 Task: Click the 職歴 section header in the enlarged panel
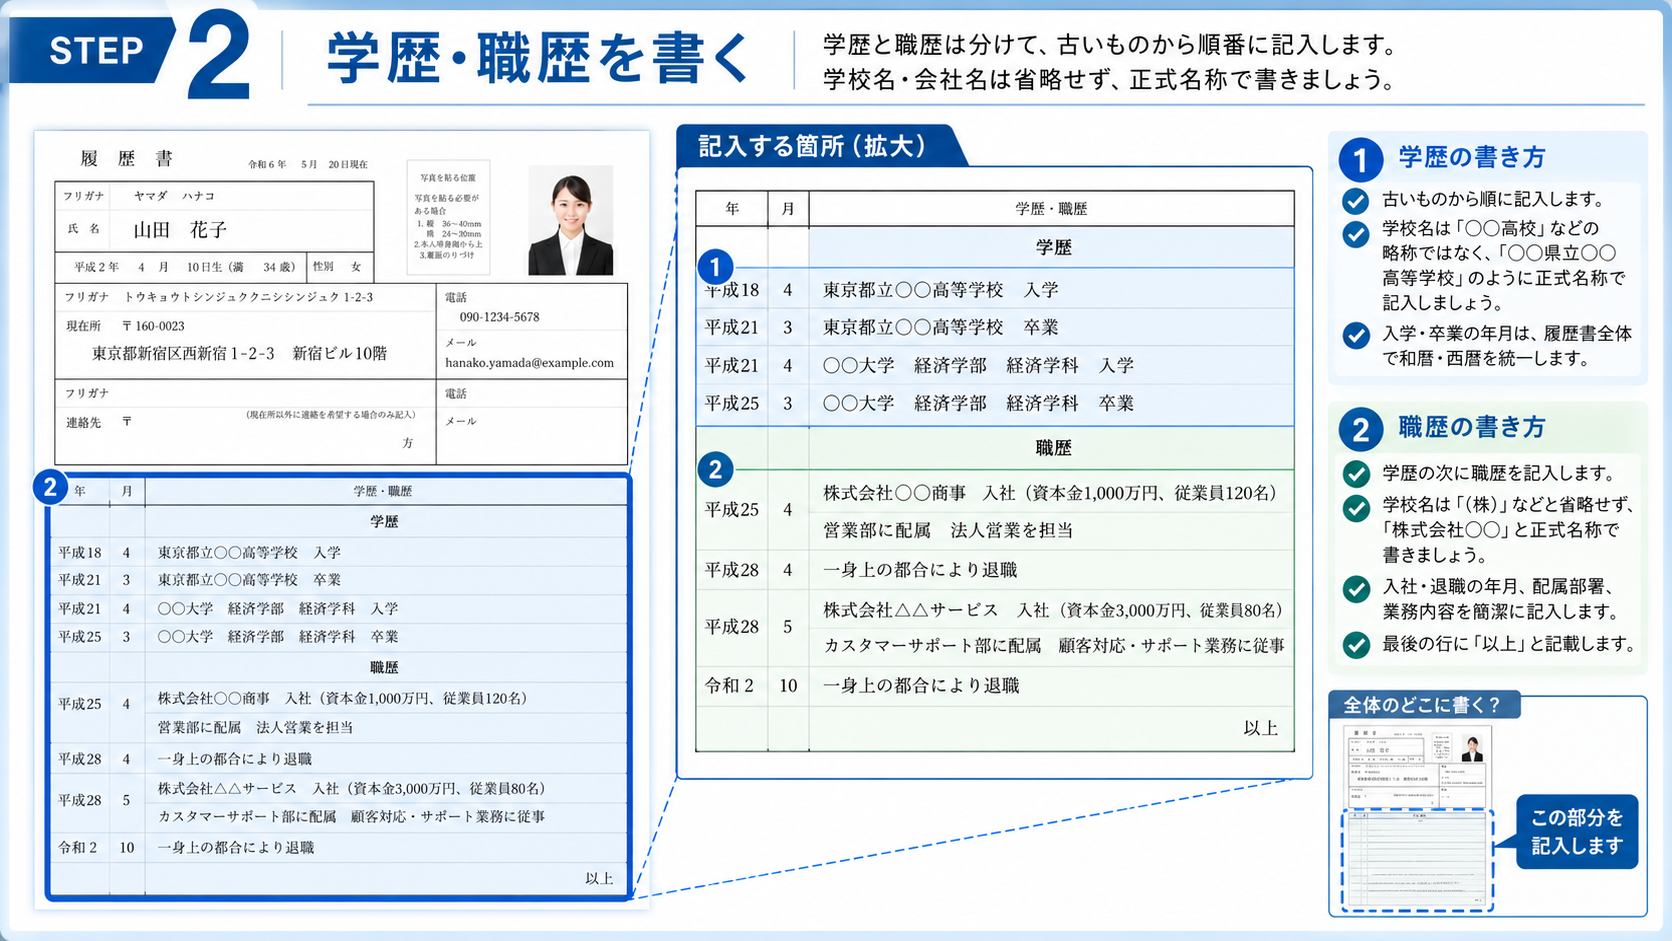(1053, 448)
